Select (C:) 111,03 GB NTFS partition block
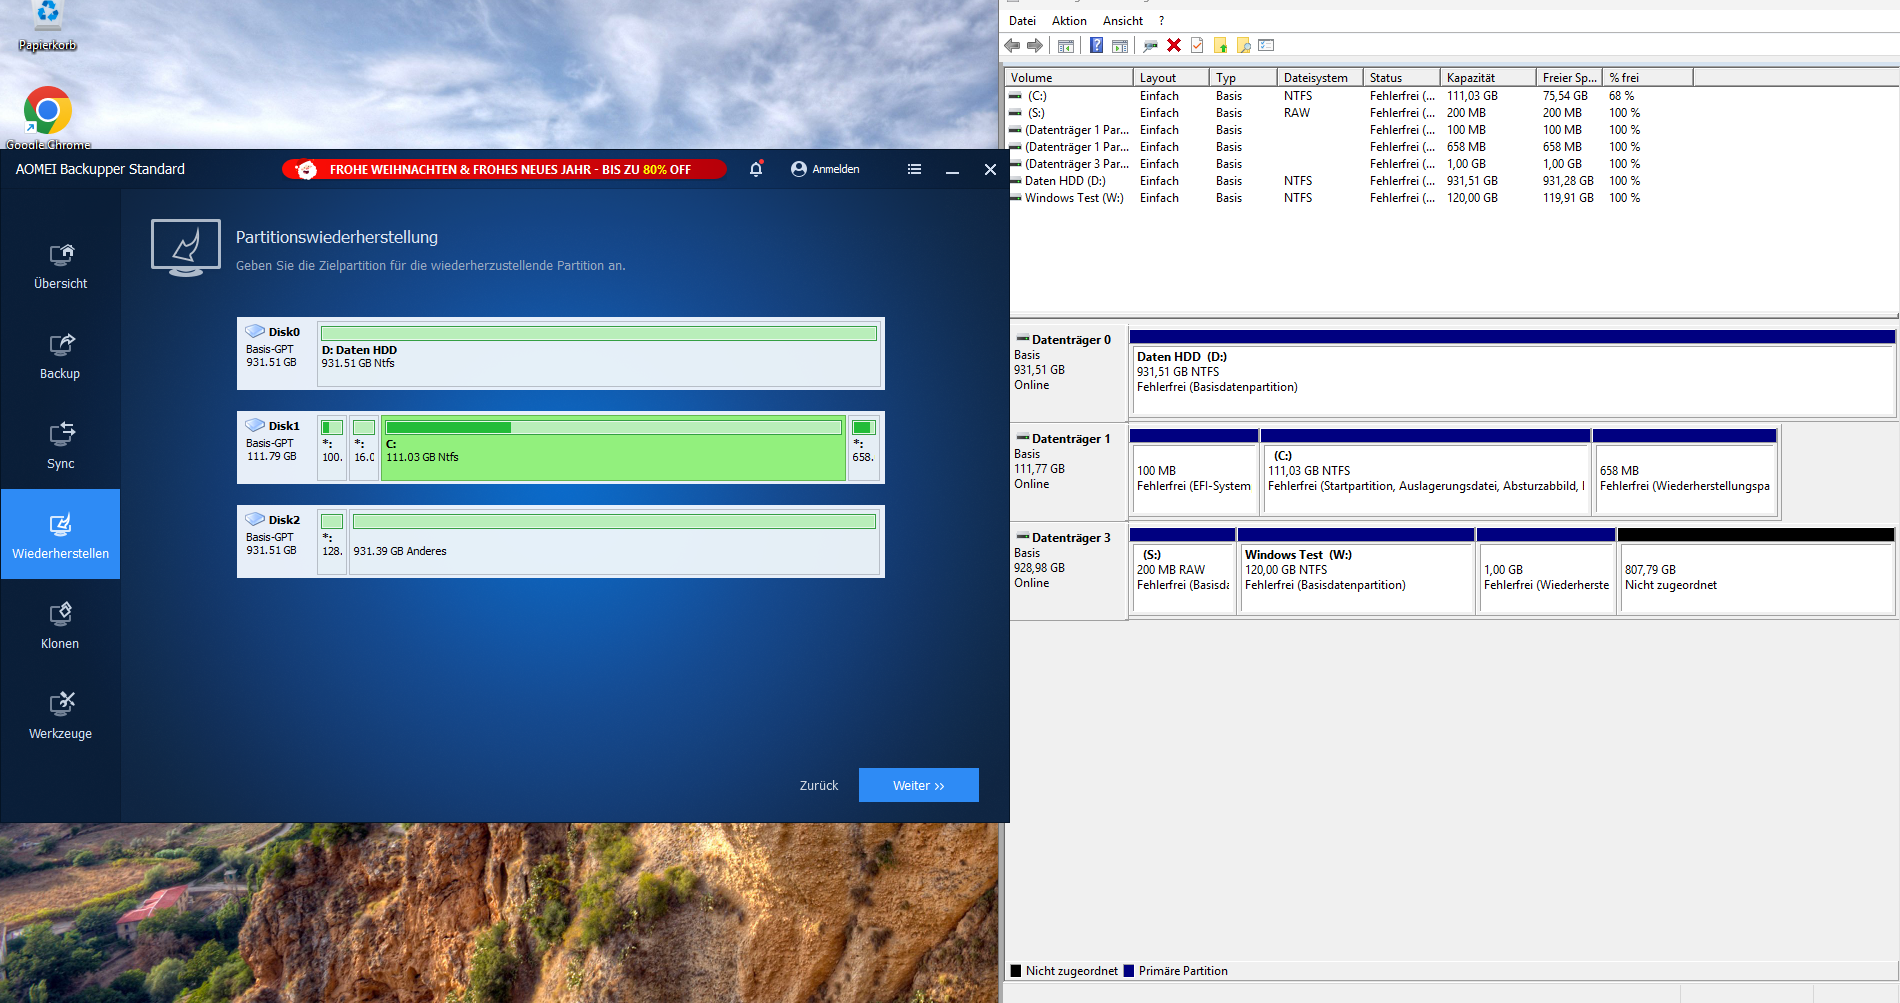This screenshot has width=1900, height=1003. 1425,471
